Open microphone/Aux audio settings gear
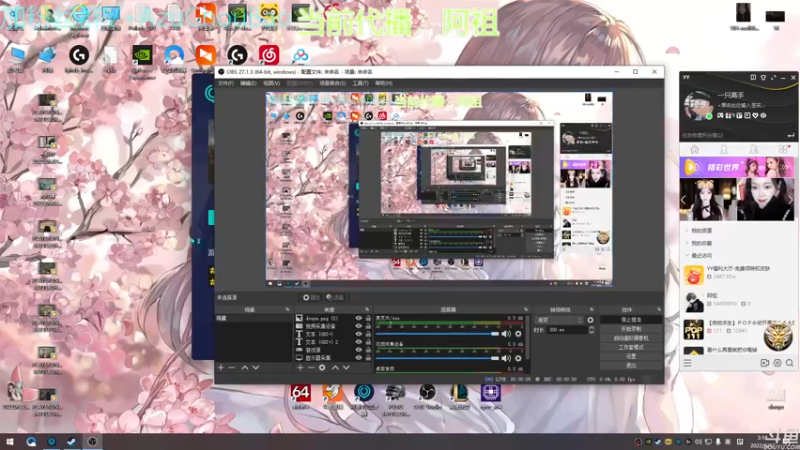 click(x=518, y=334)
